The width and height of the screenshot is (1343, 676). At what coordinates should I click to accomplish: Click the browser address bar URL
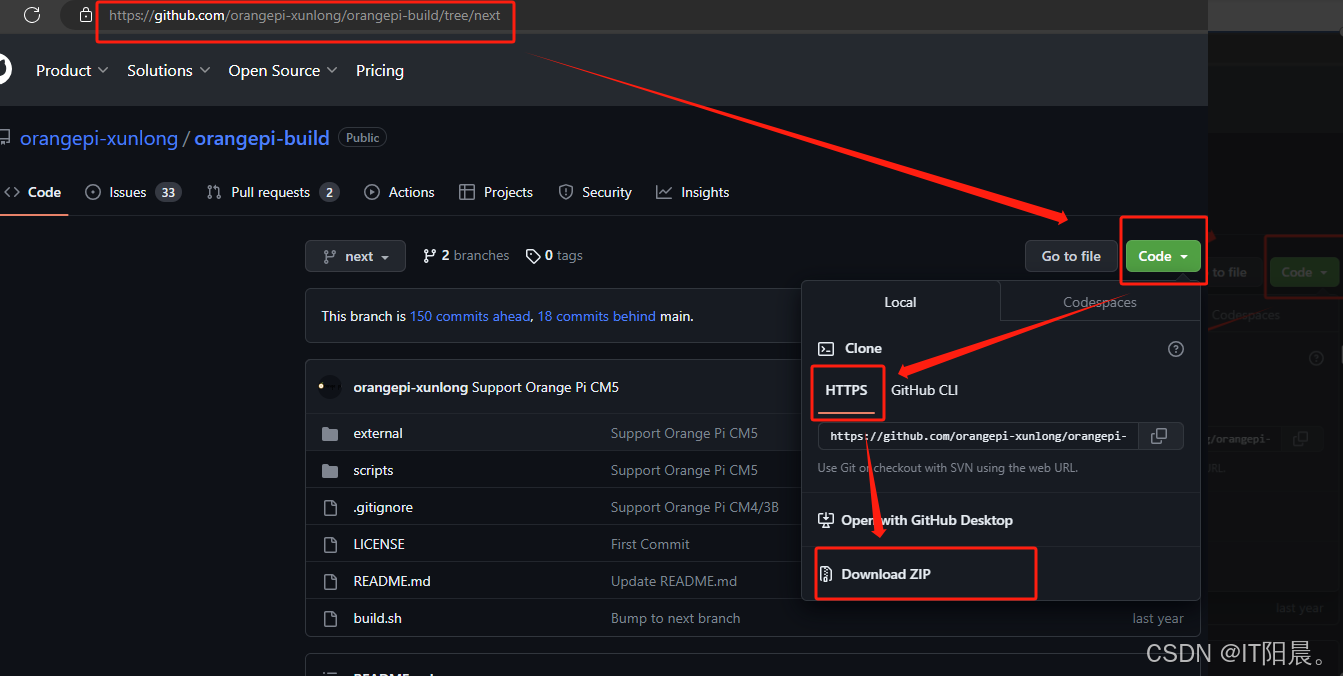304,15
